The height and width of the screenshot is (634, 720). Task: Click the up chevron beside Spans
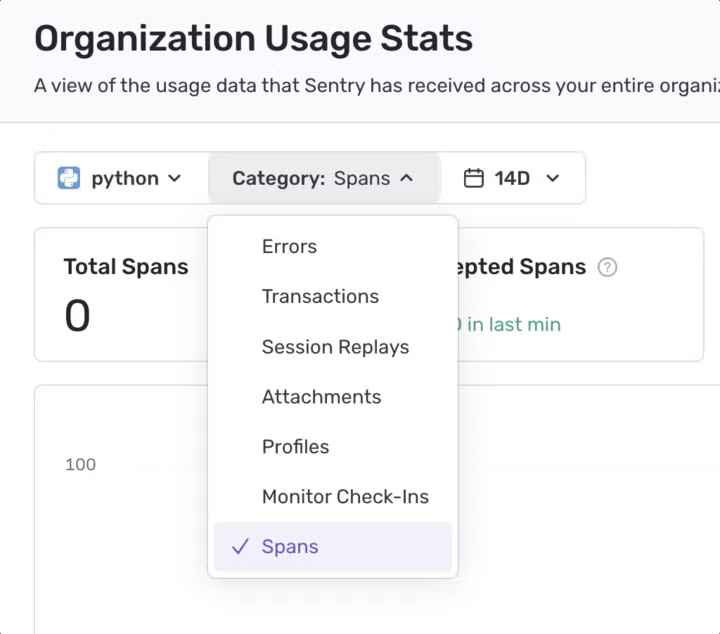tap(406, 178)
